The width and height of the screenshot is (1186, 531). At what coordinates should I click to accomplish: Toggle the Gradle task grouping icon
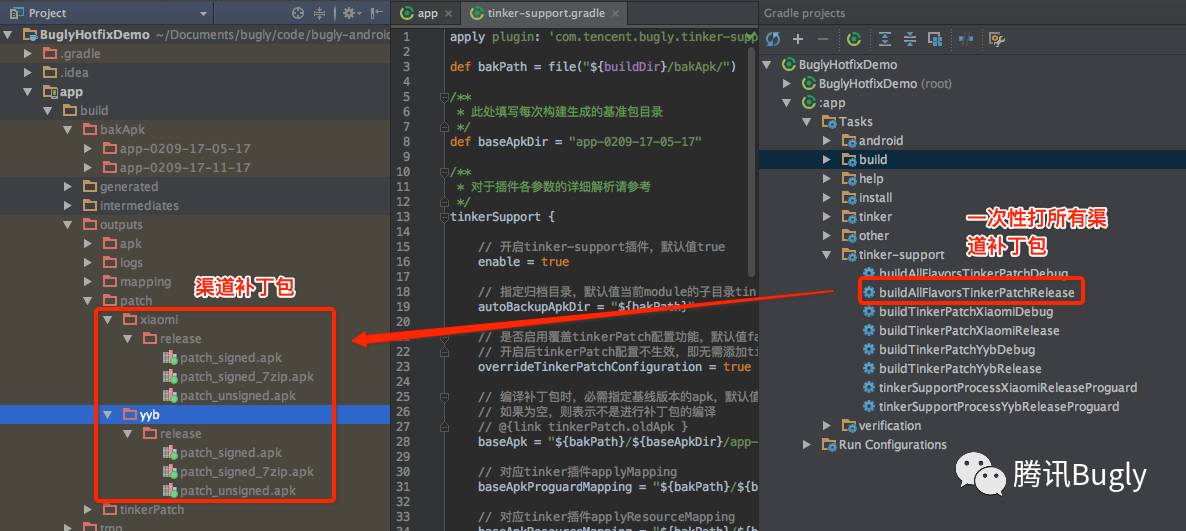click(x=935, y=39)
